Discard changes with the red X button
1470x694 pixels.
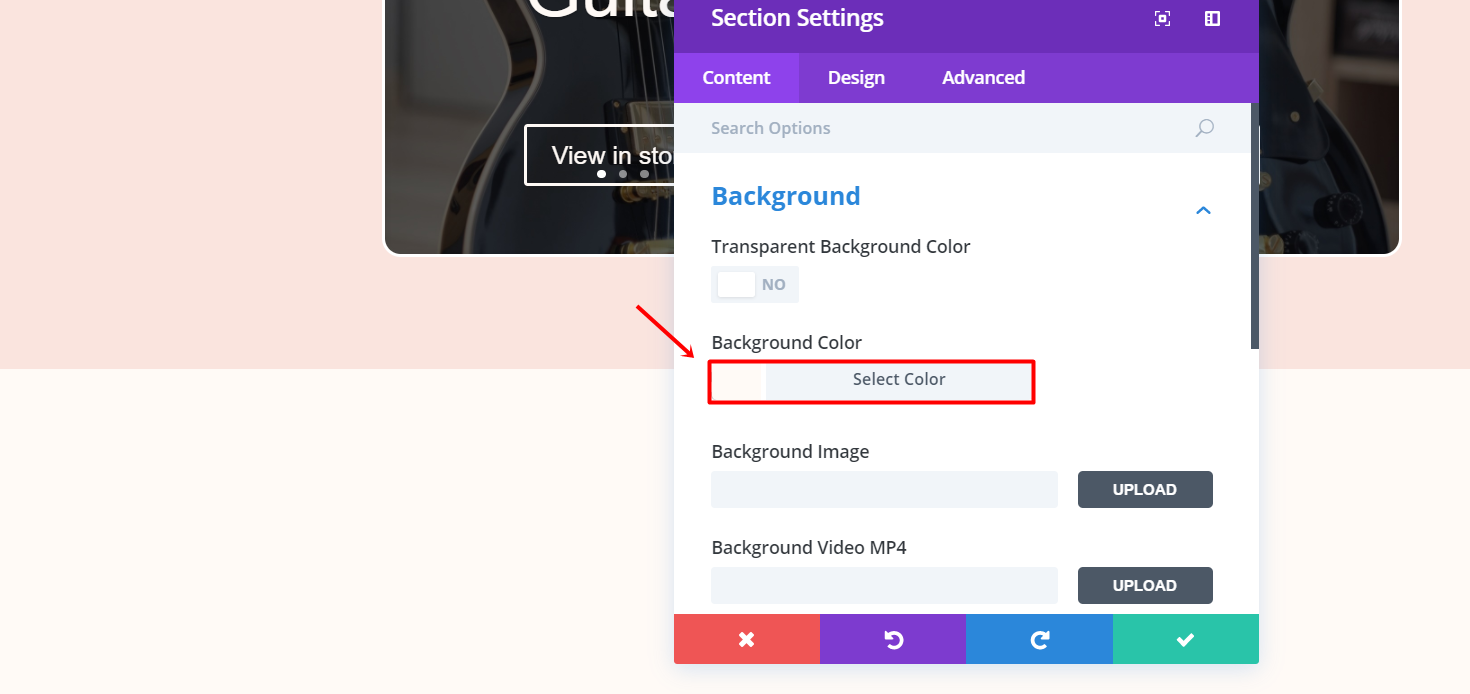click(x=746, y=639)
